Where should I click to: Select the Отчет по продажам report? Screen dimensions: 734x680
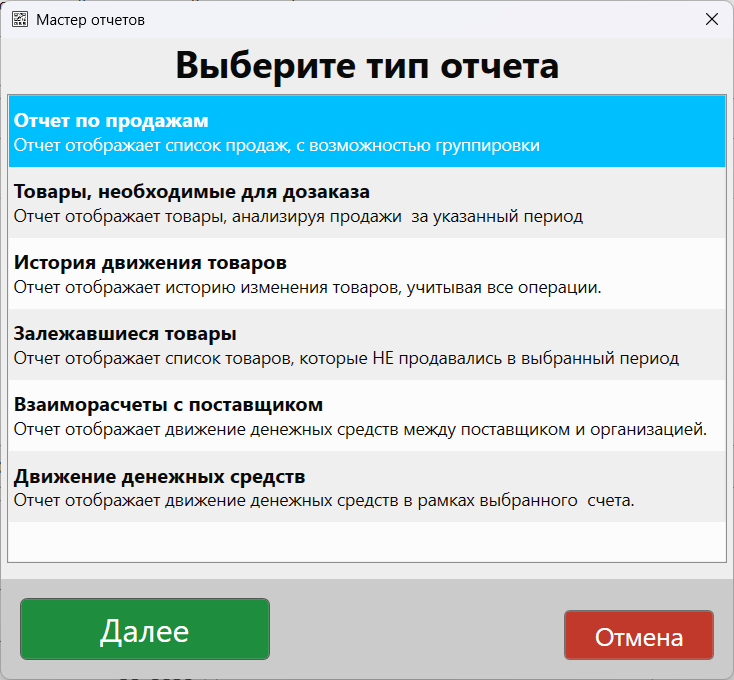click(111, 120)
